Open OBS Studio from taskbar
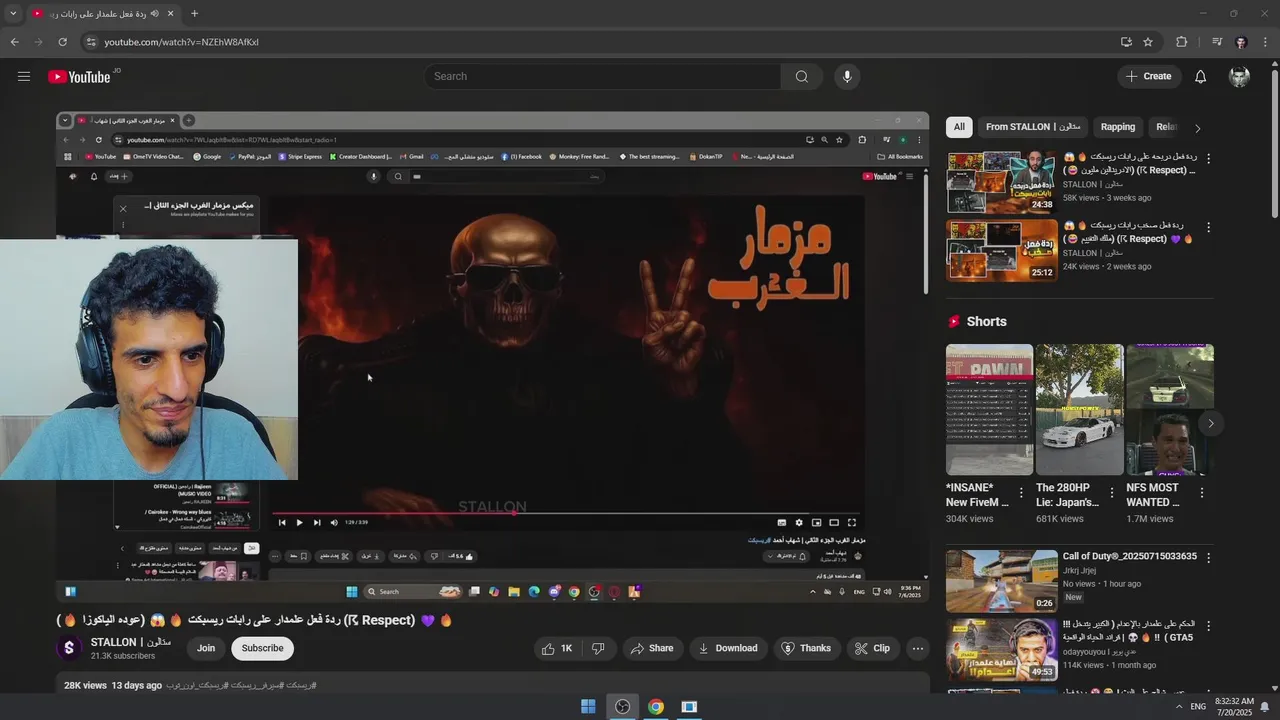 (622, 707)
